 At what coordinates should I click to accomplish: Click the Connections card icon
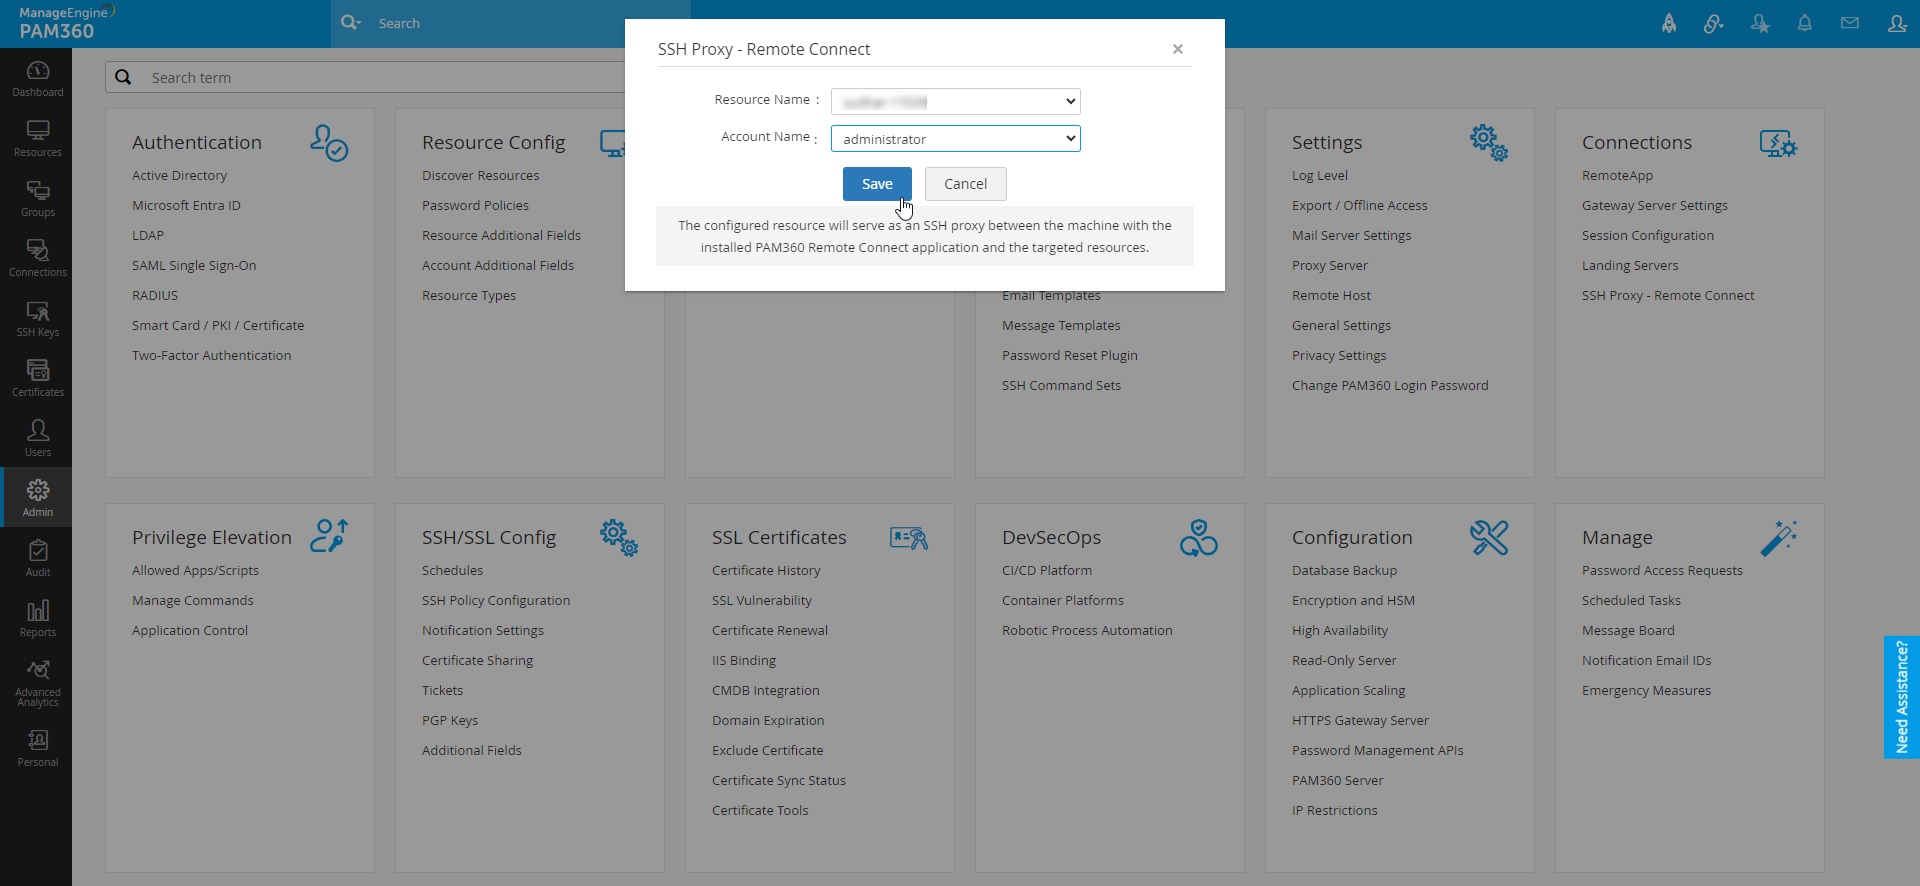click(x=1779, y=143)
